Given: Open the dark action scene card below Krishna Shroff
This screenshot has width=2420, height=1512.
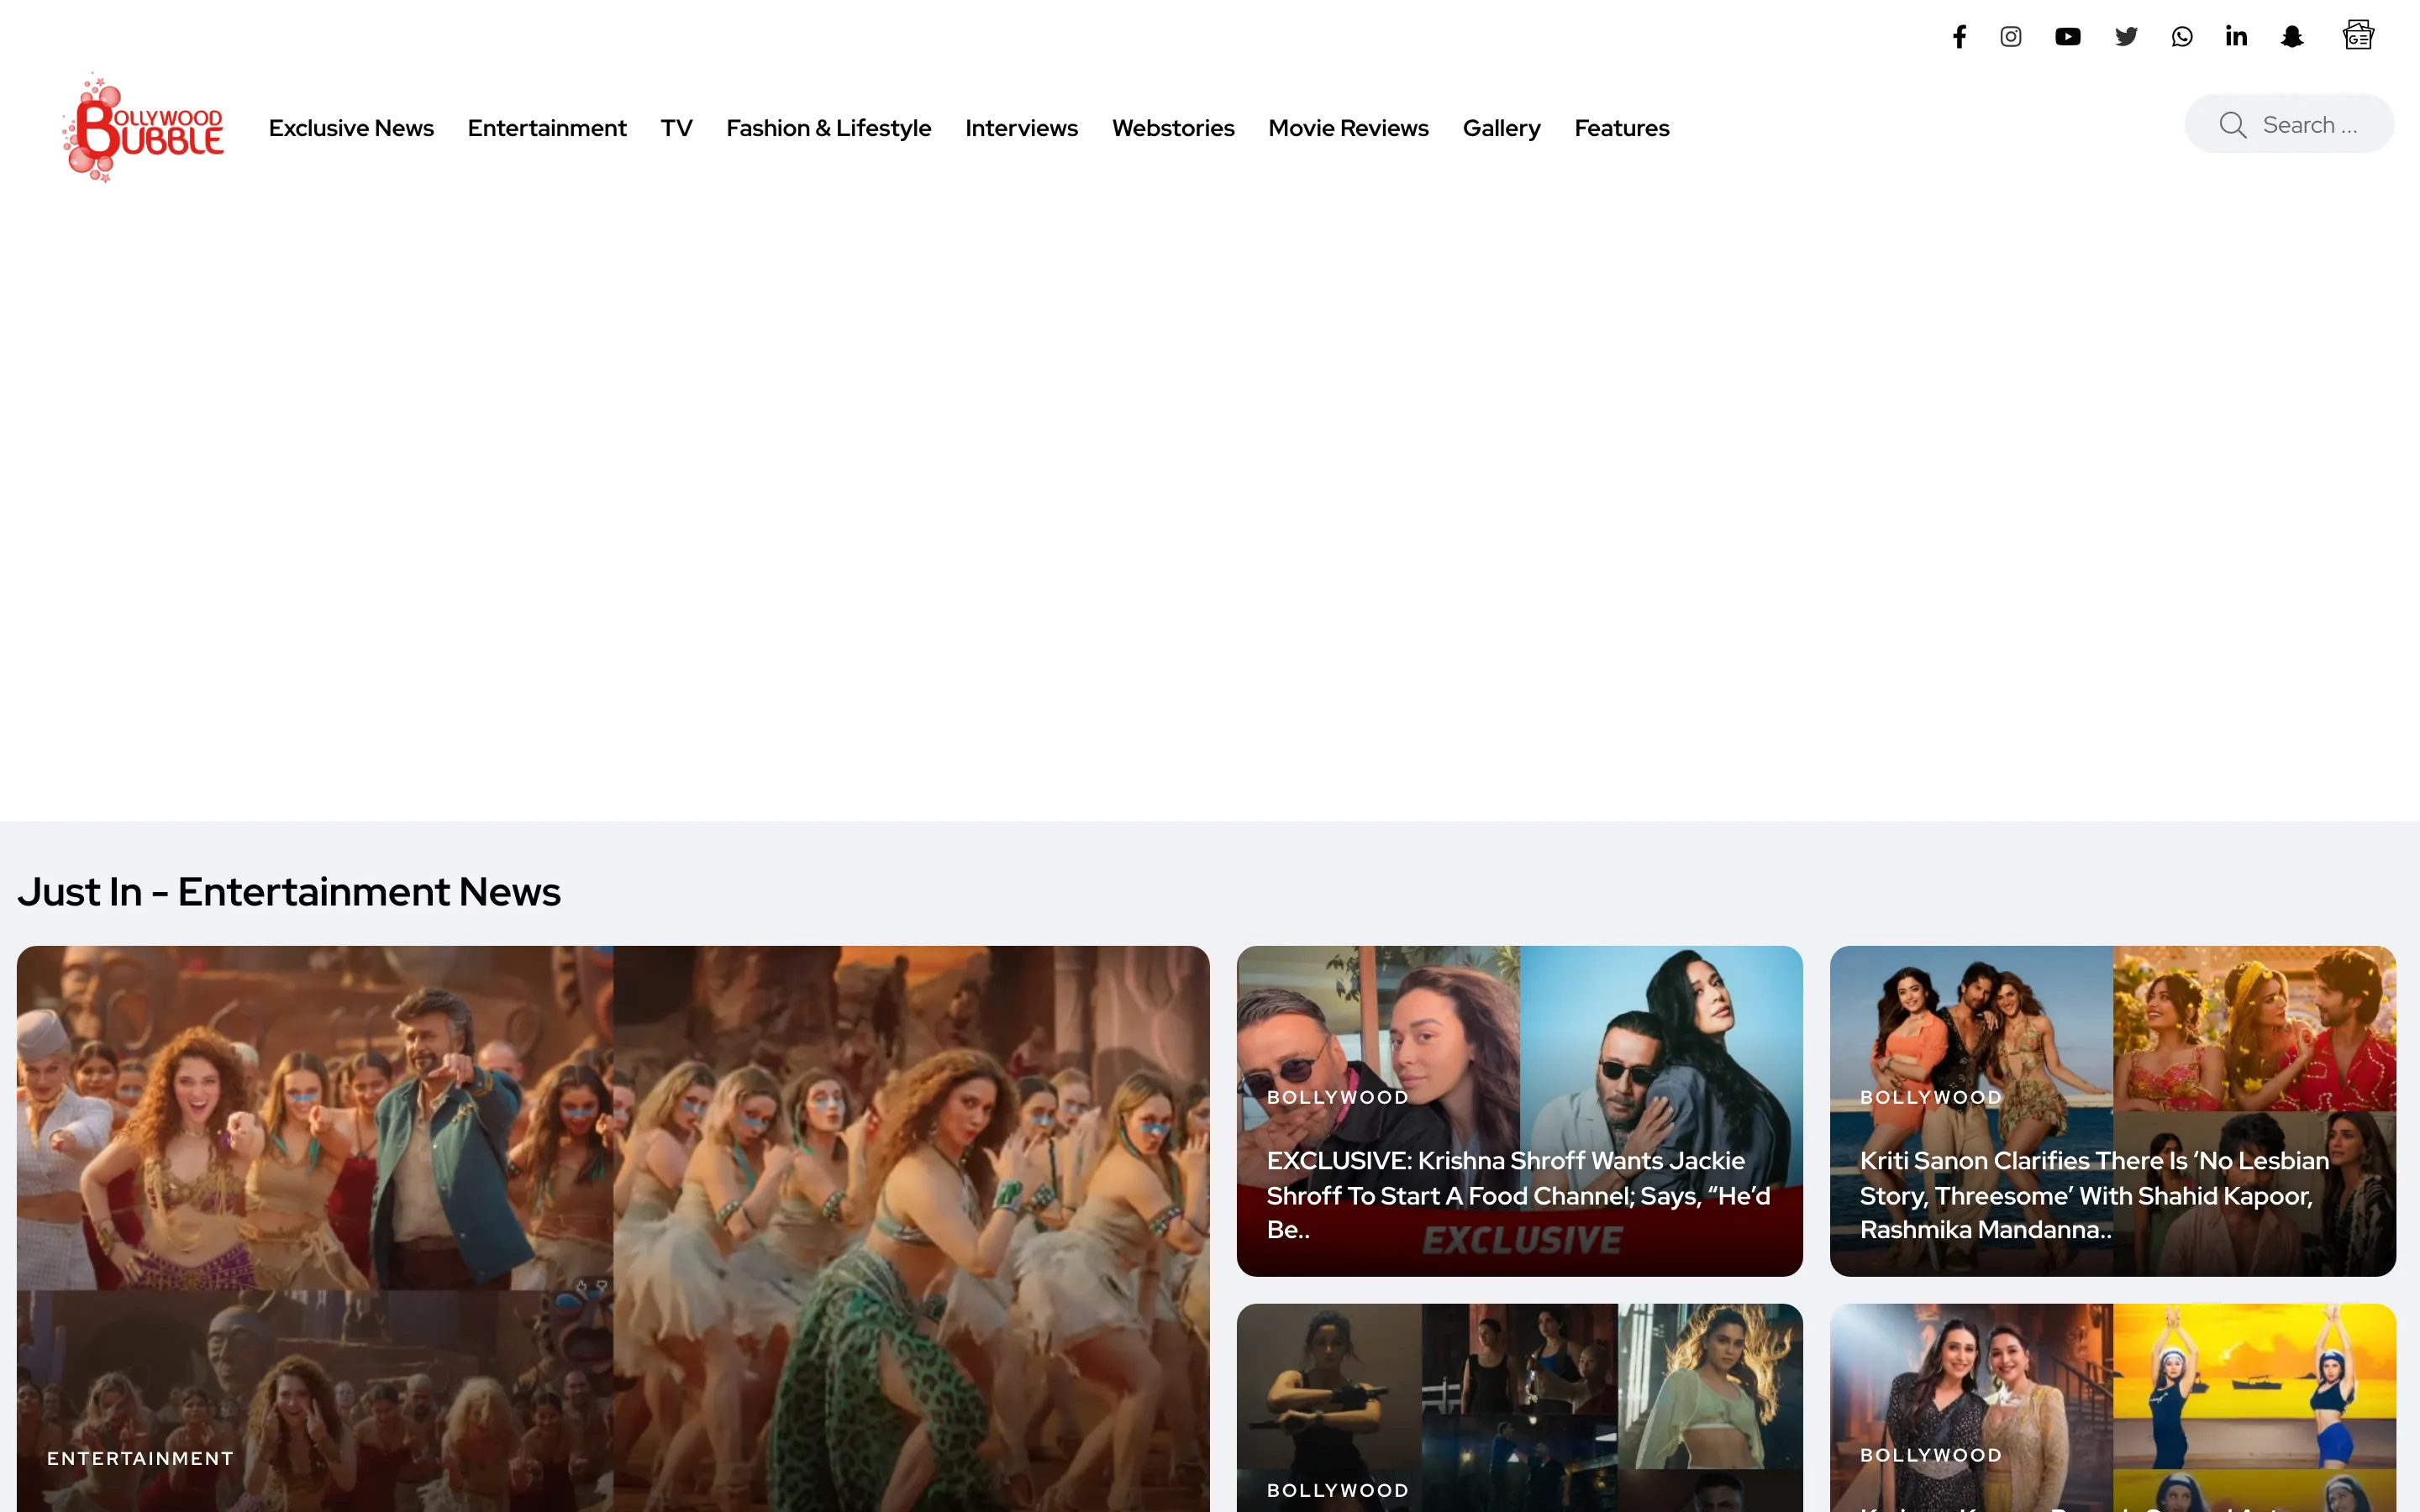Looking at the screenshot, I should pos(1520,1408).
